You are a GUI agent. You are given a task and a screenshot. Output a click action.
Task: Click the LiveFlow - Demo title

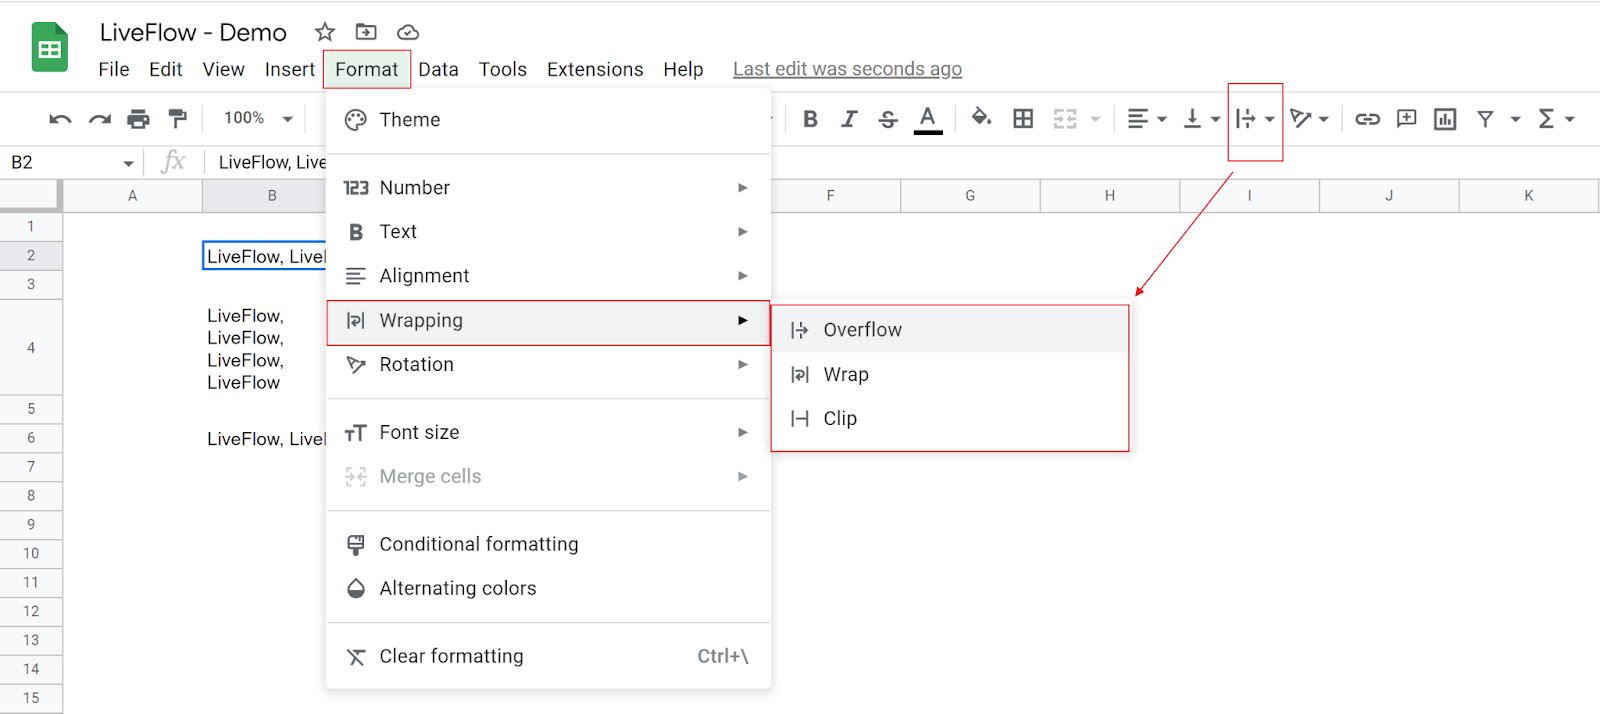pyautogui.click(x=193, y=32)
